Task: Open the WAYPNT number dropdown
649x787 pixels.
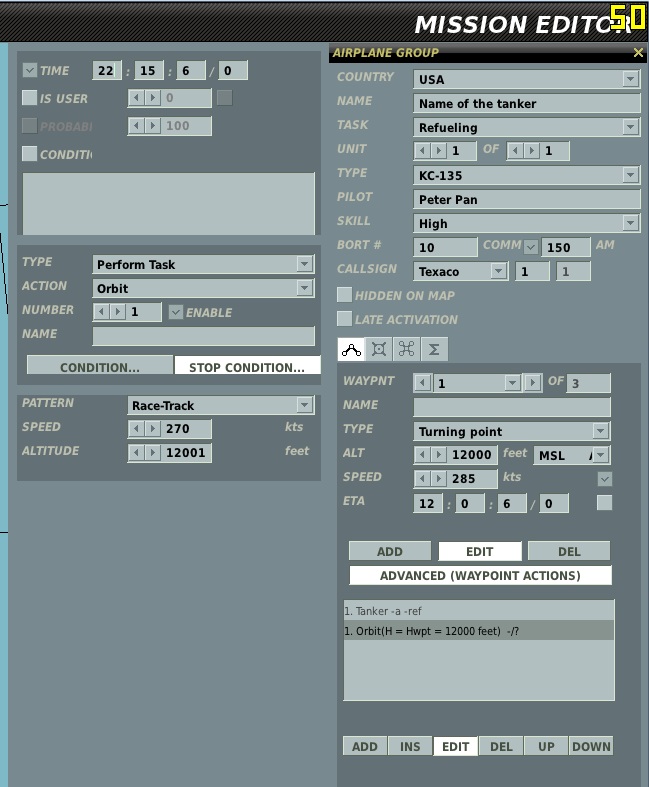Action: pos(512,383)
